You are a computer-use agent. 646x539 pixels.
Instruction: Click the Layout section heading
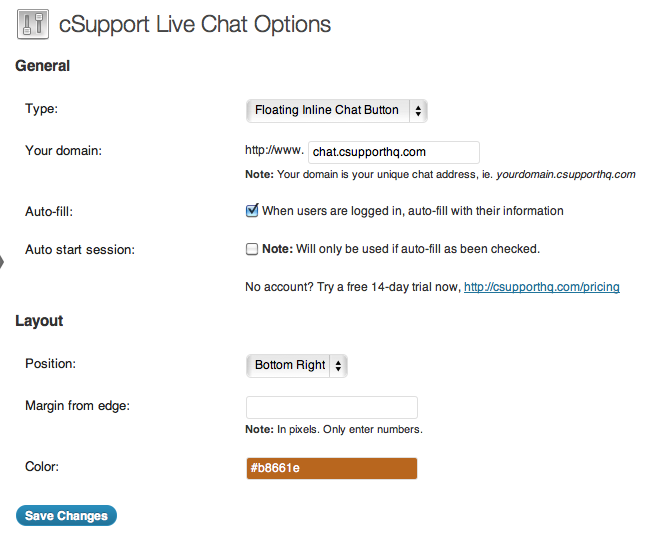[x=39, y=321]
